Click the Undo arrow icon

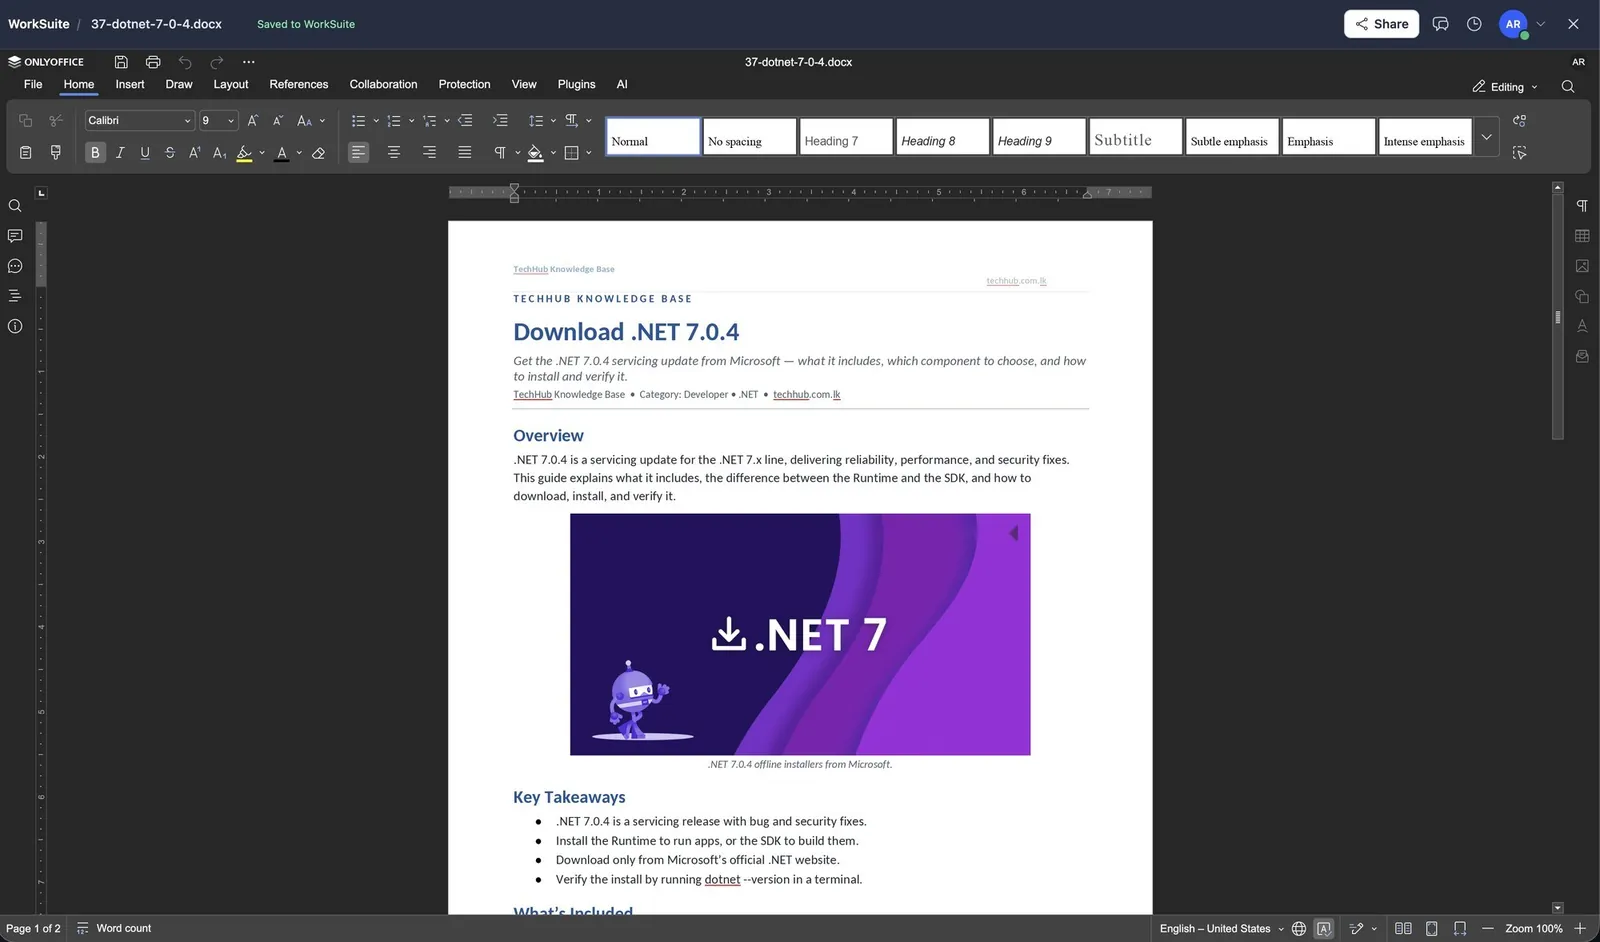[x=185, y=62]
